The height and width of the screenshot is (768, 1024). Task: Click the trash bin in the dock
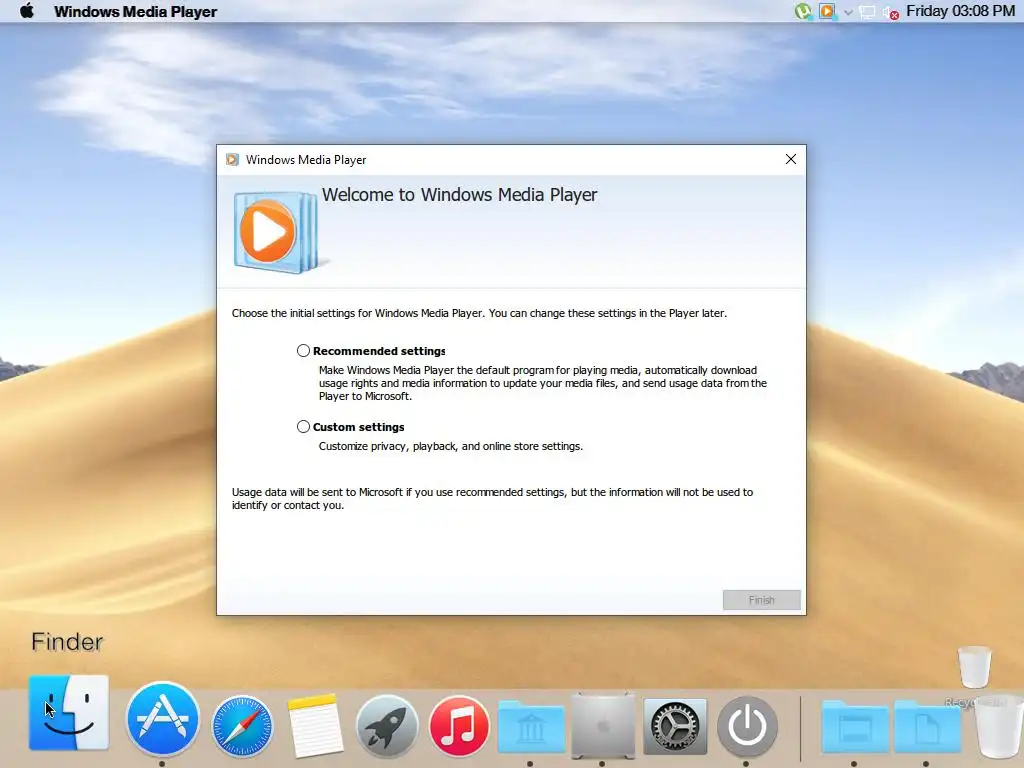pos(999,726)
